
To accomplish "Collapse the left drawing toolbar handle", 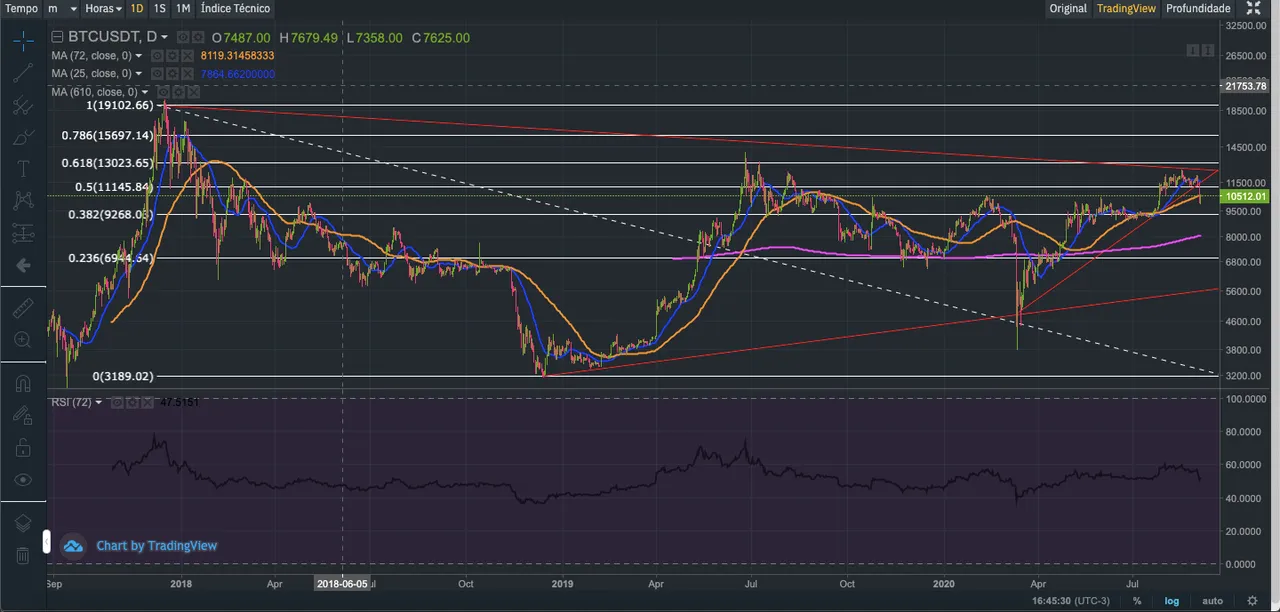I will click(46, 541).
